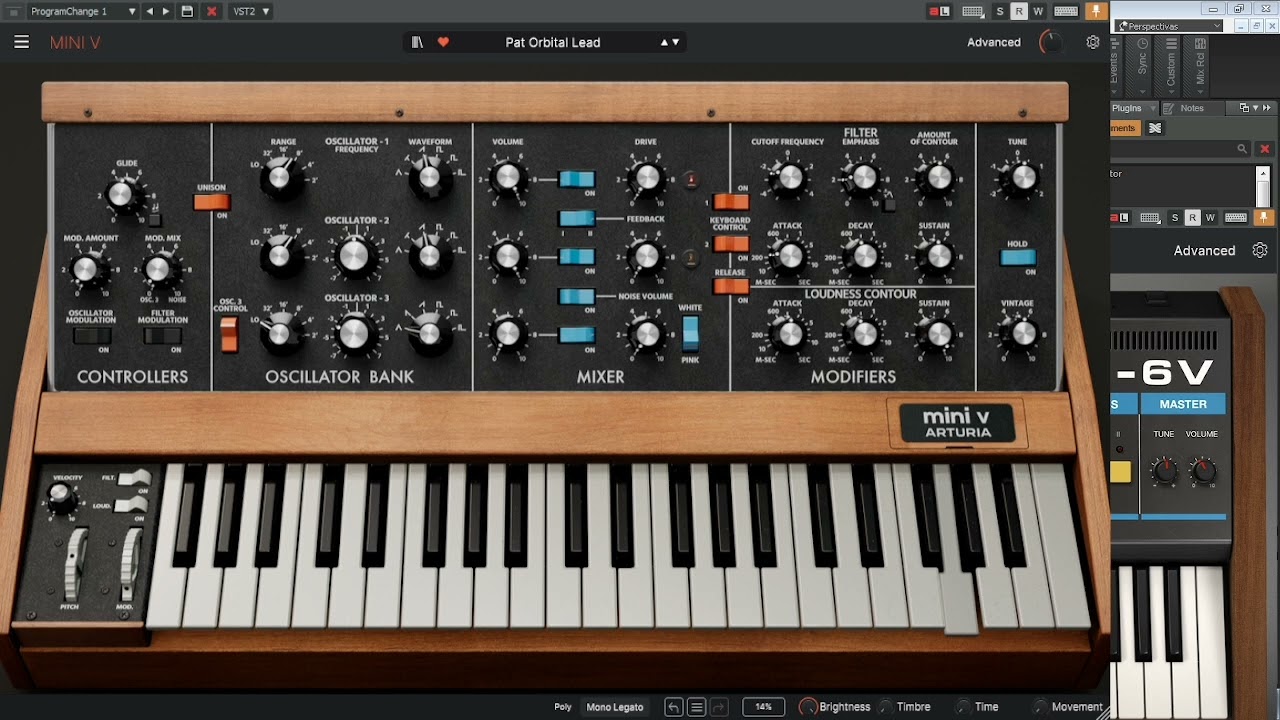Click the Mini V plugin header W button

[x=1038, y=11]
